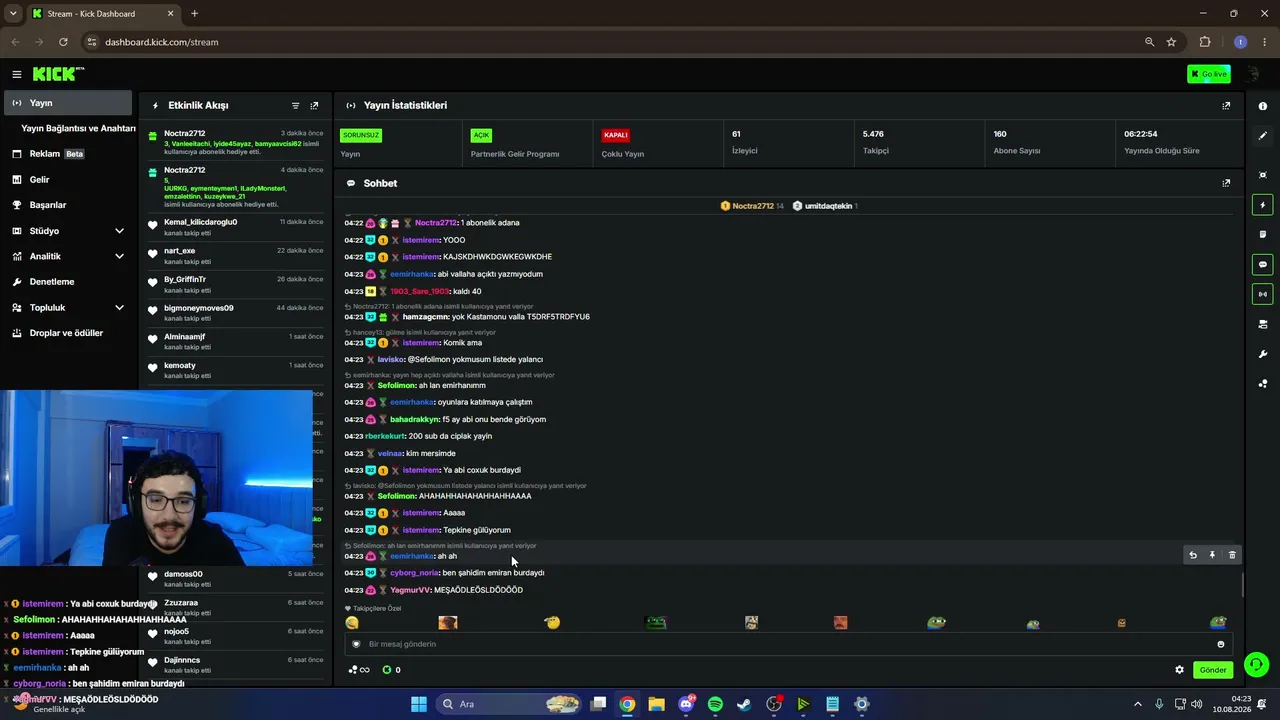Reply to eemirhanka's 'ah ah' message

1192,555
